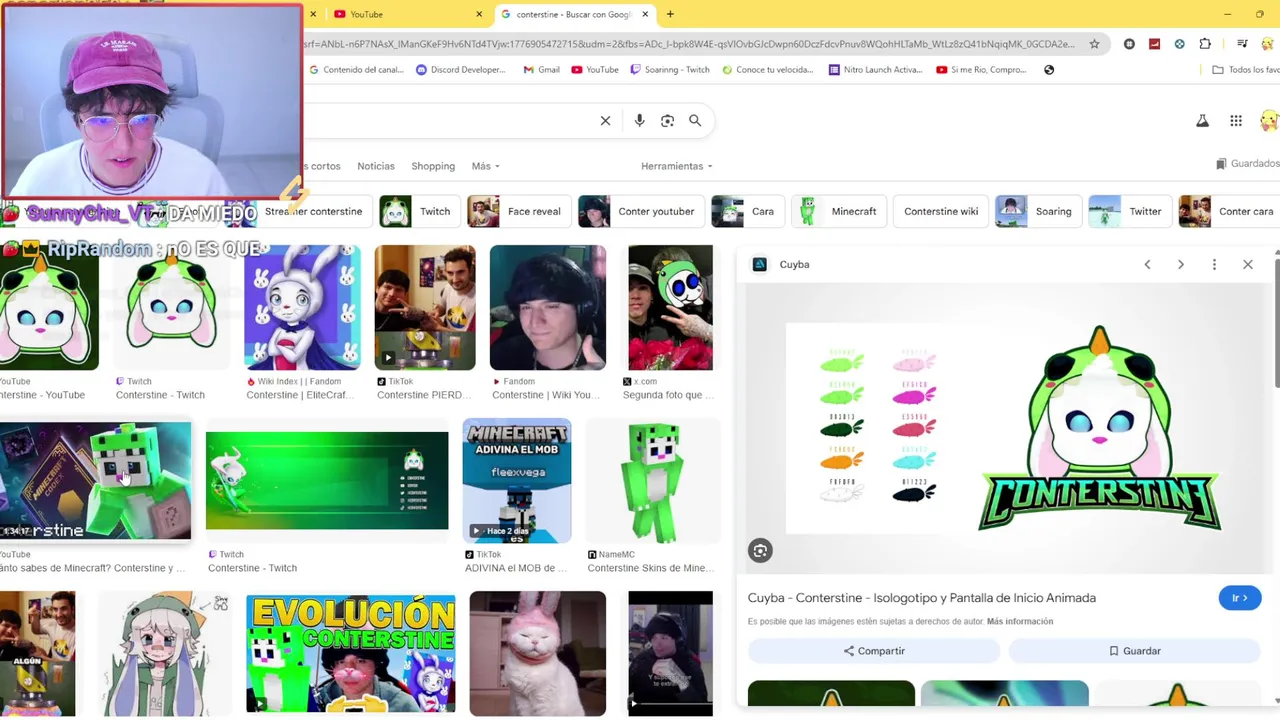Select the Soaring suggestion chip
This screenshot has width=1280, height=720.
click(x=1039, y=212)
